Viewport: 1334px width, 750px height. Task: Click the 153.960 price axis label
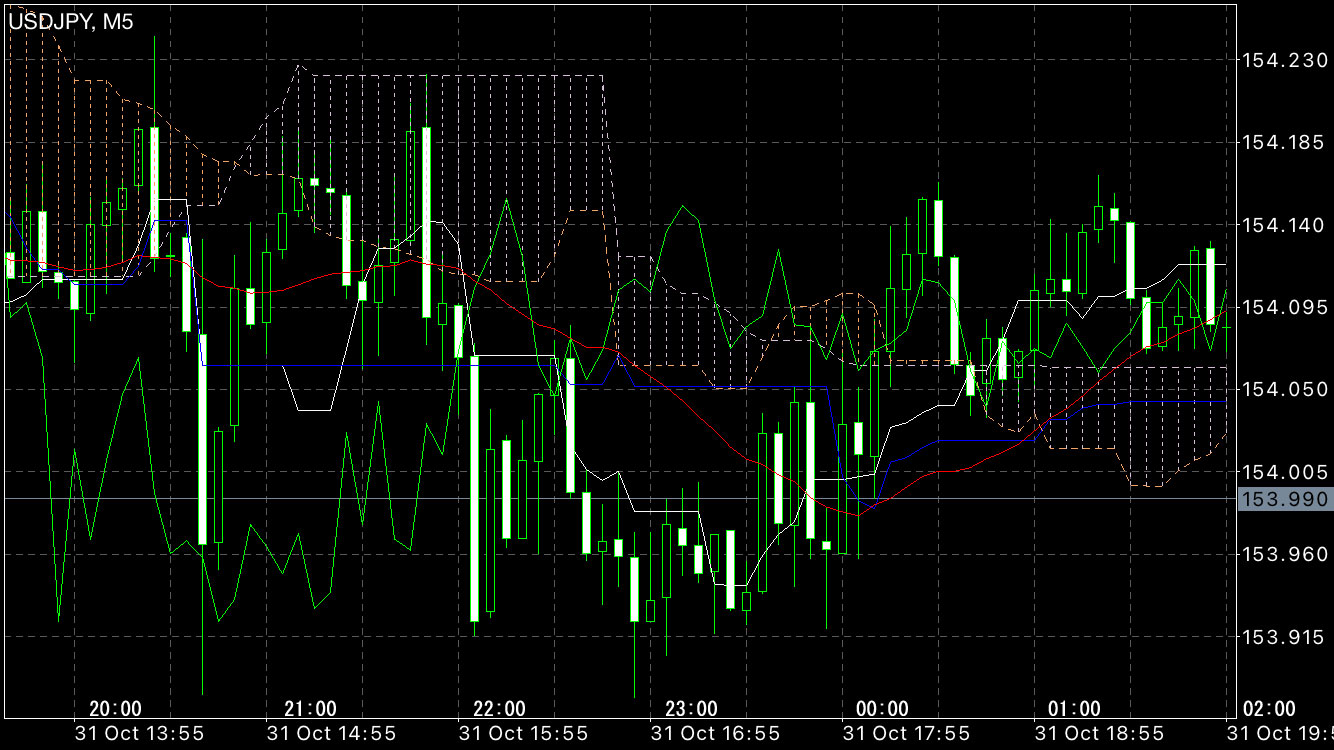(x=1283, y=554)
